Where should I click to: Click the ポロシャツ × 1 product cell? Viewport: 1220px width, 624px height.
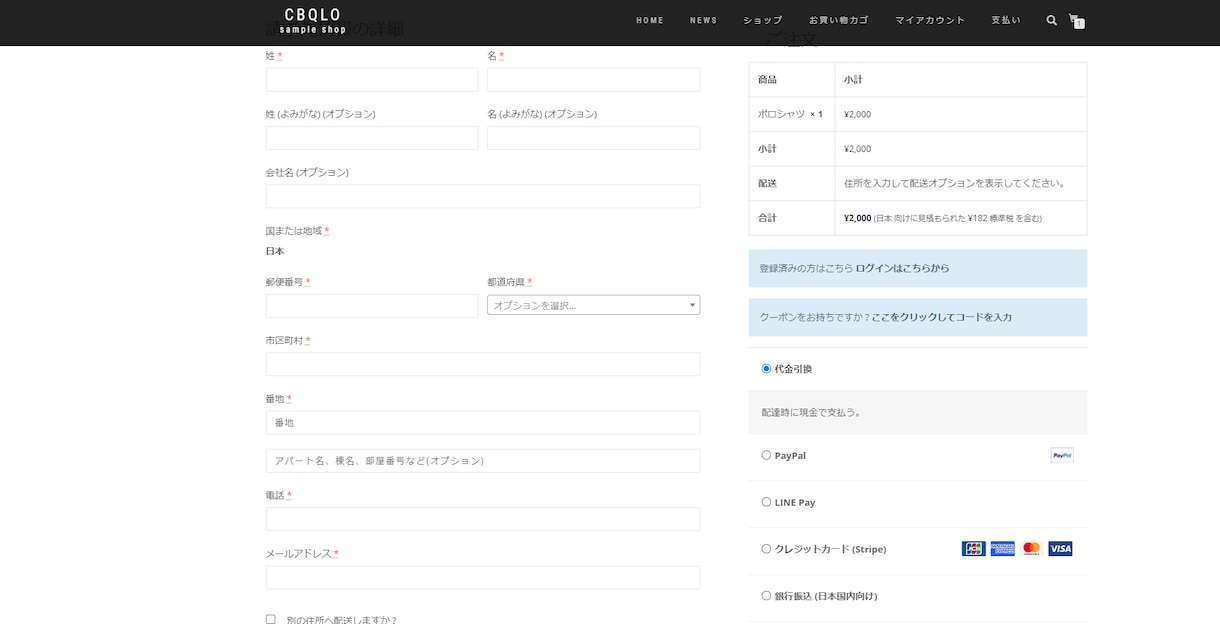[791, 114]
